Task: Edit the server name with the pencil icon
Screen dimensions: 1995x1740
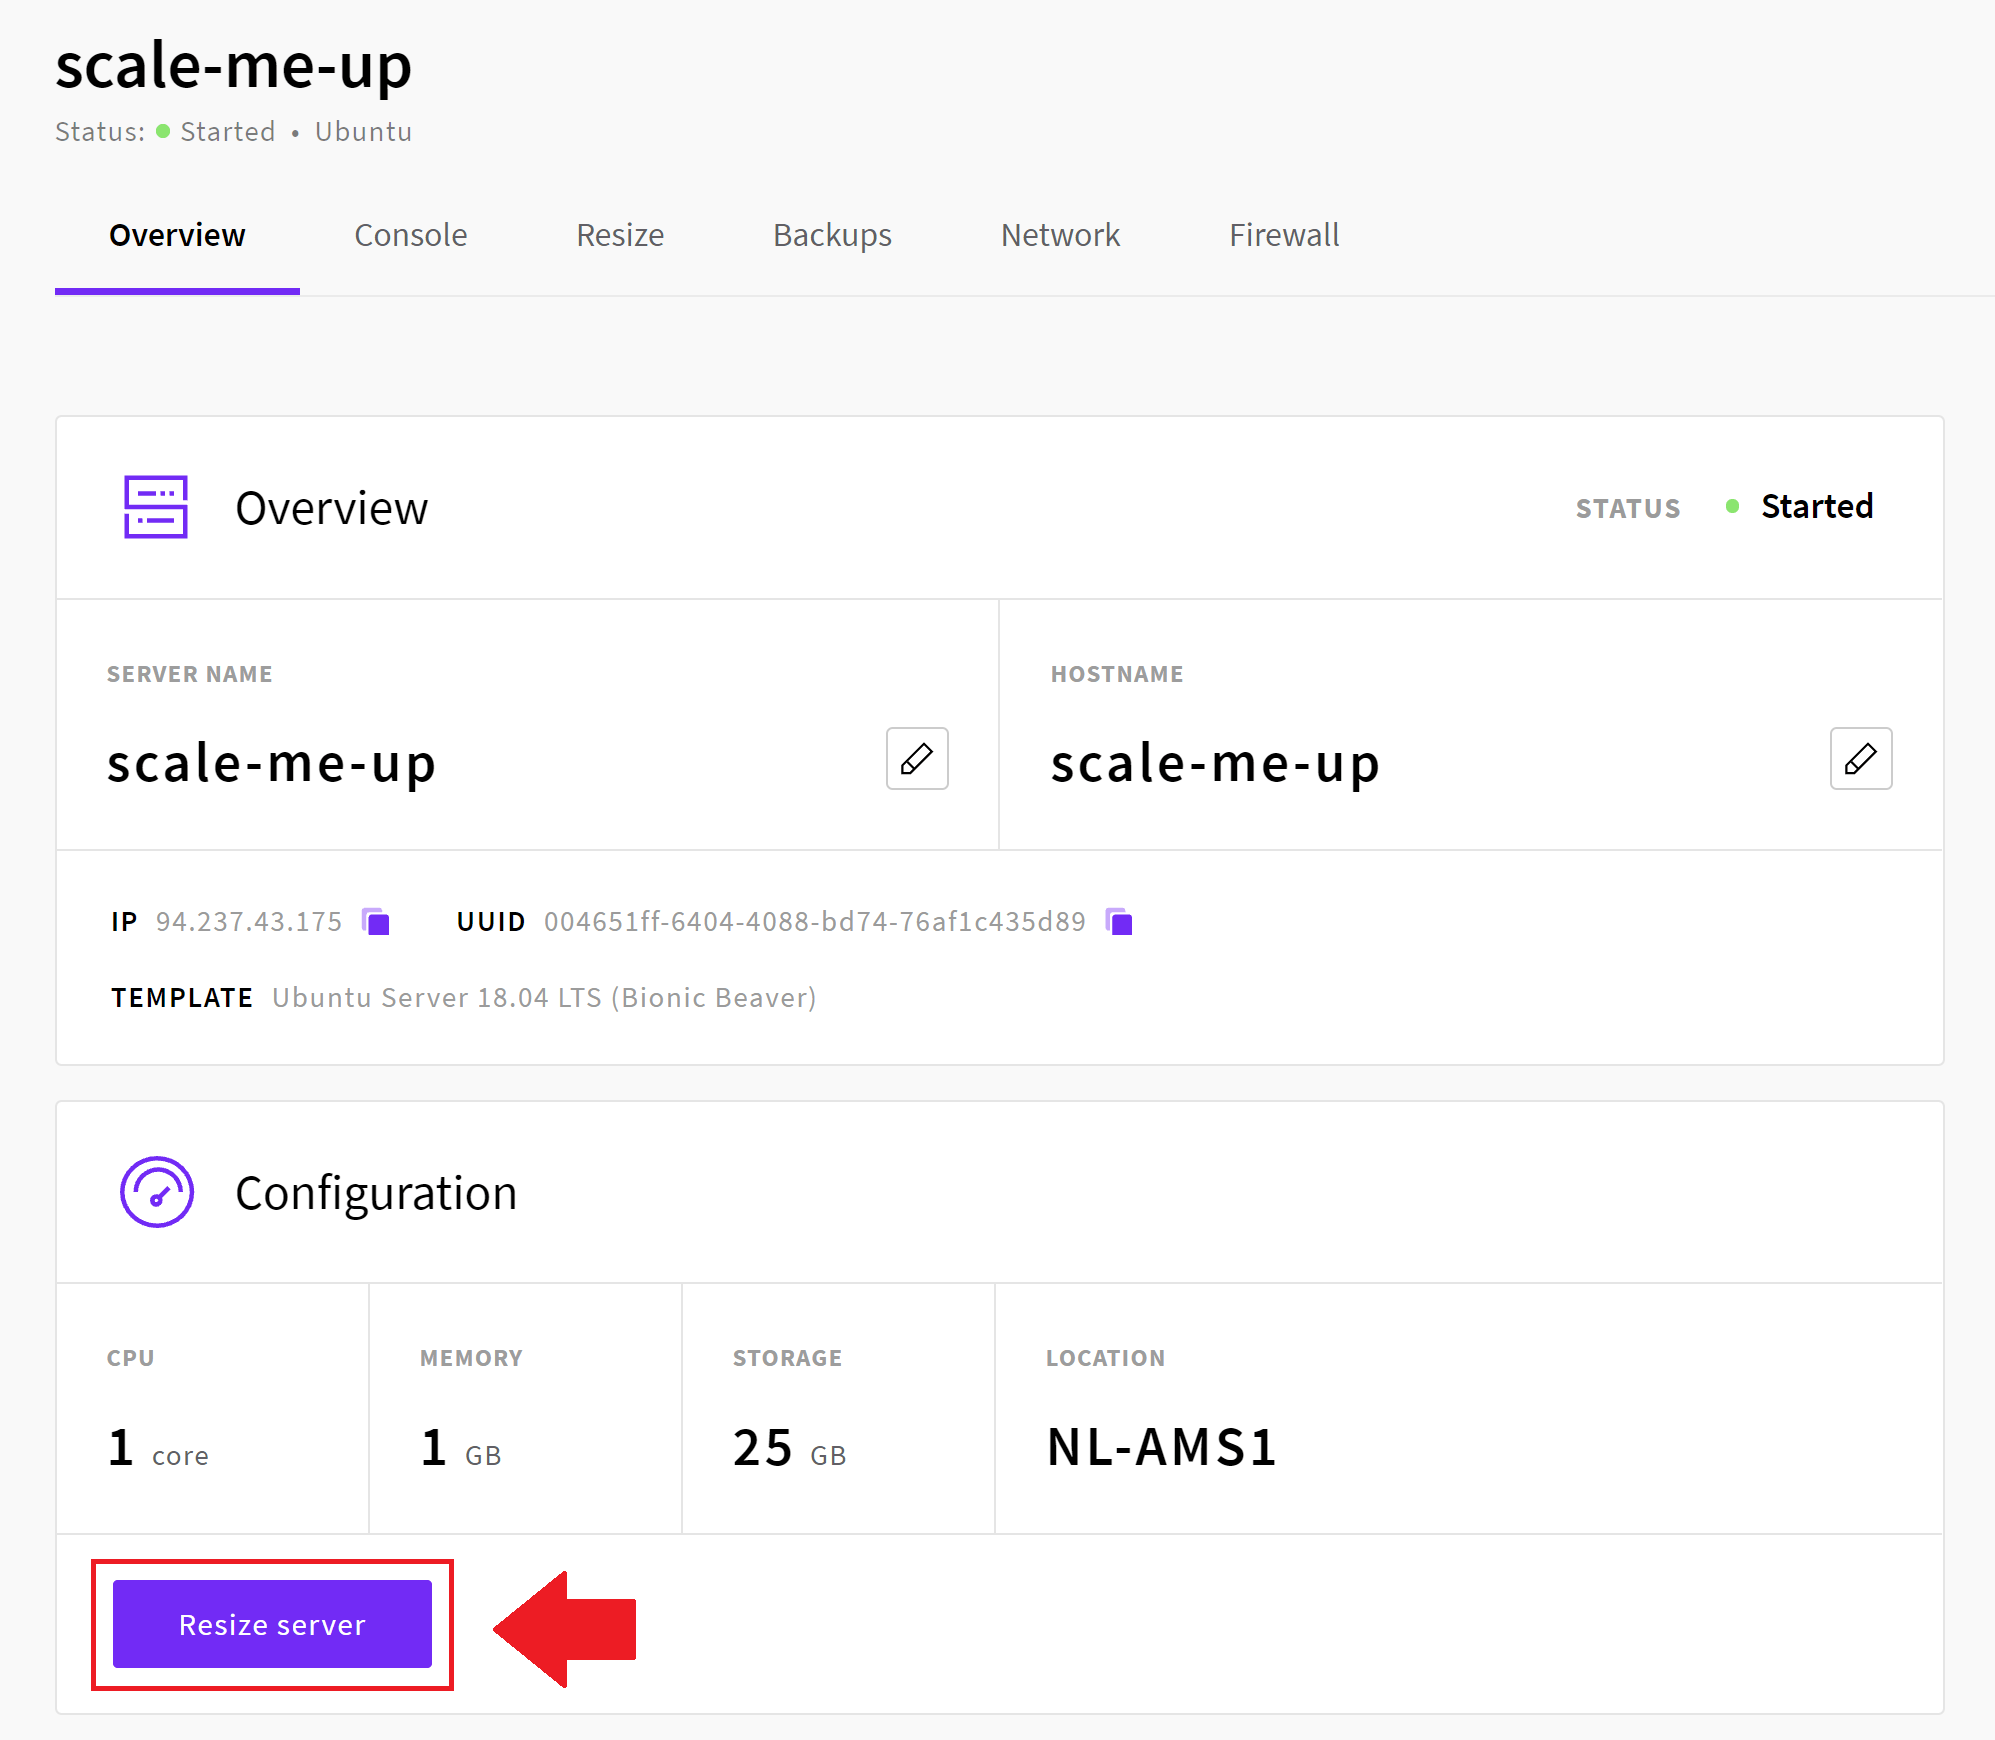Action: click(x=917, y=759)
